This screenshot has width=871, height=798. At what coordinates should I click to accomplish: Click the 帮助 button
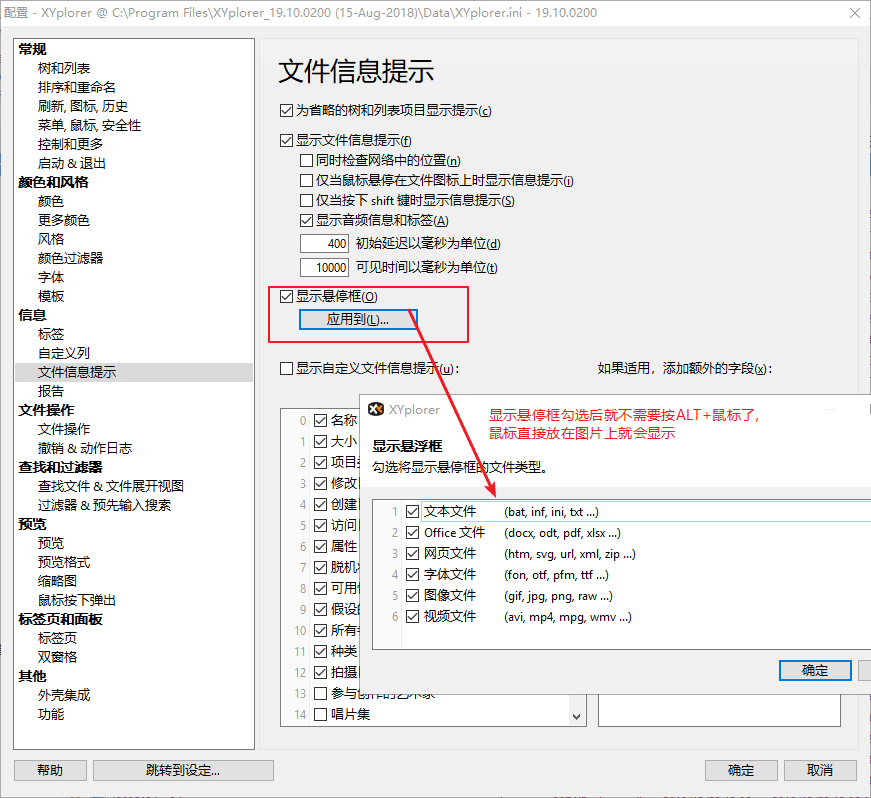coord(50,770)
